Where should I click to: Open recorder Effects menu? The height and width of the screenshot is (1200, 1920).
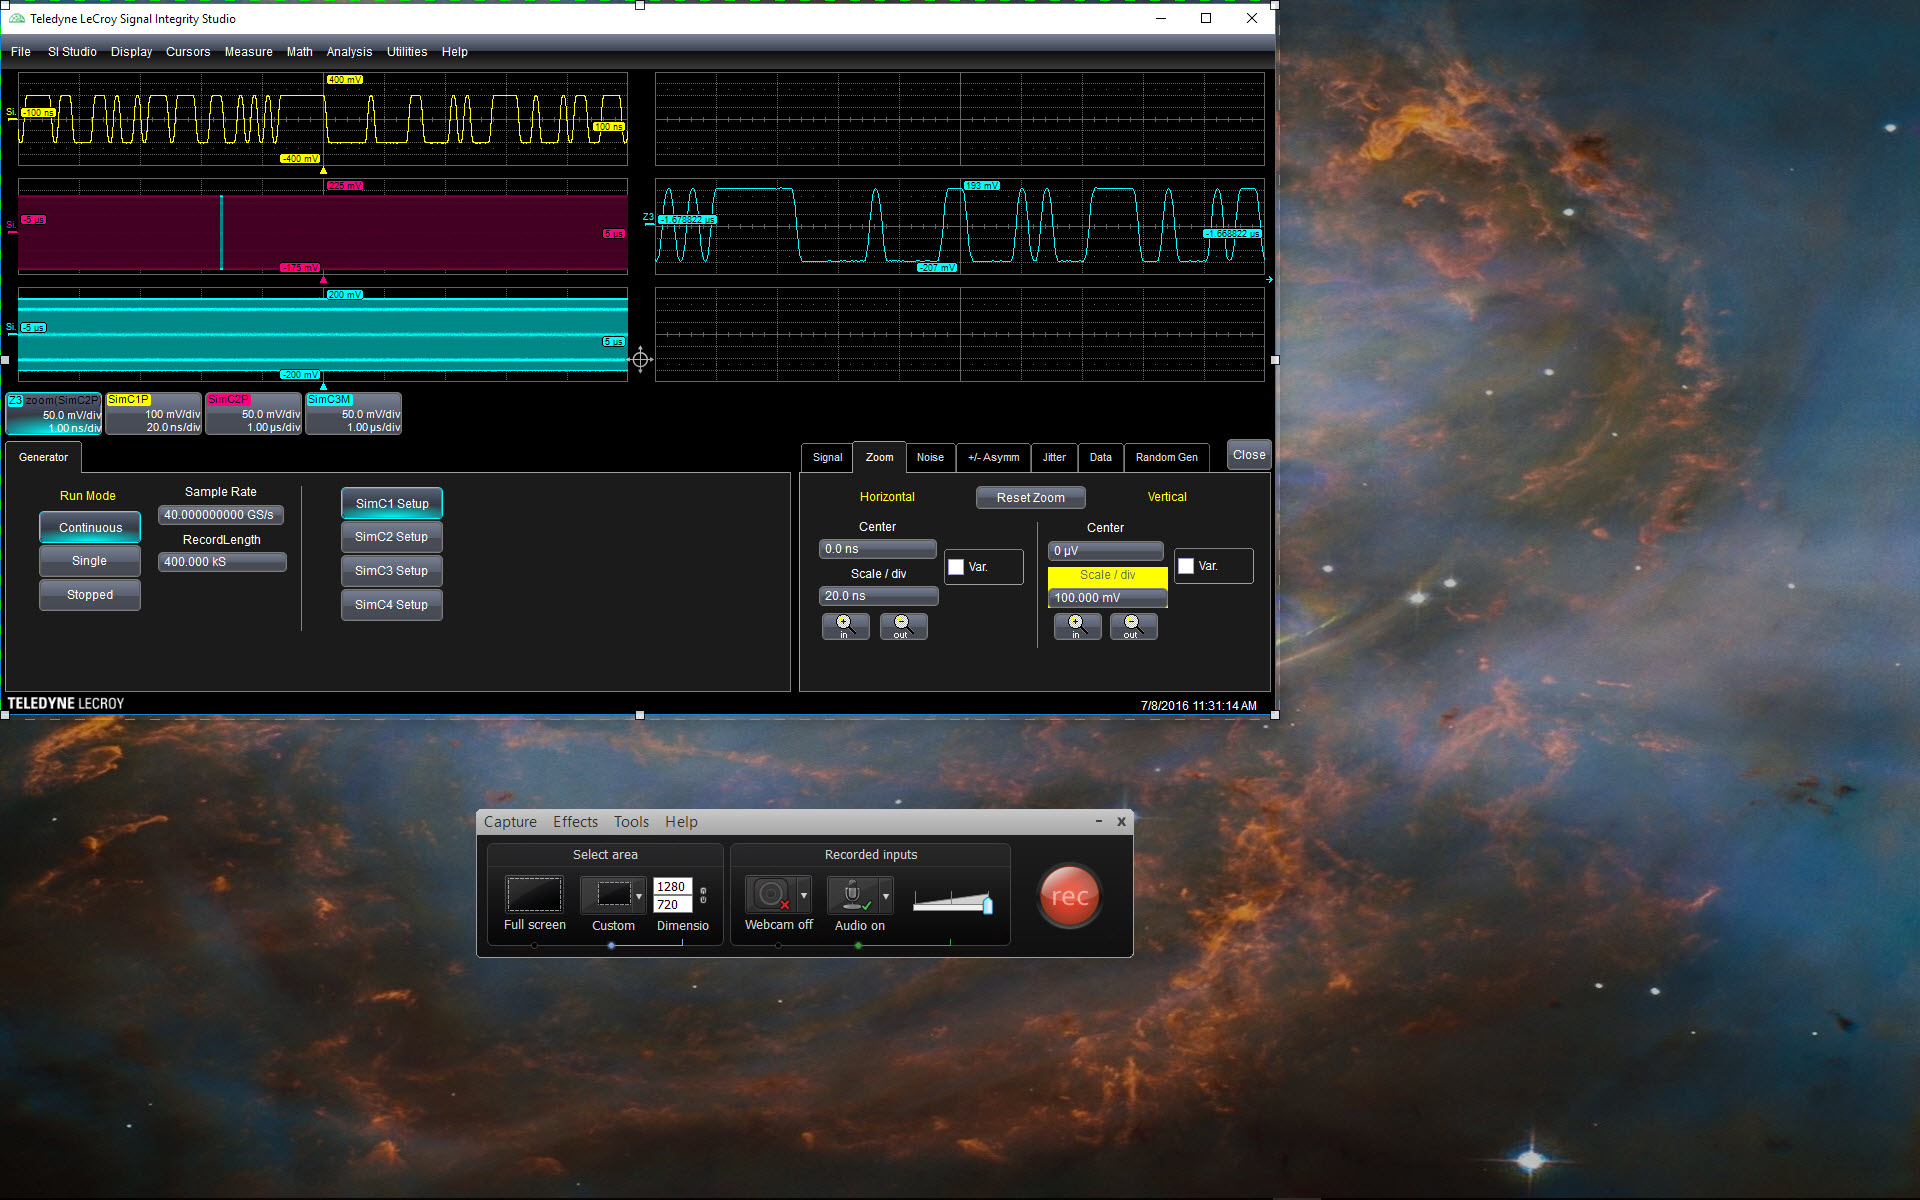(x=575, y=822)
